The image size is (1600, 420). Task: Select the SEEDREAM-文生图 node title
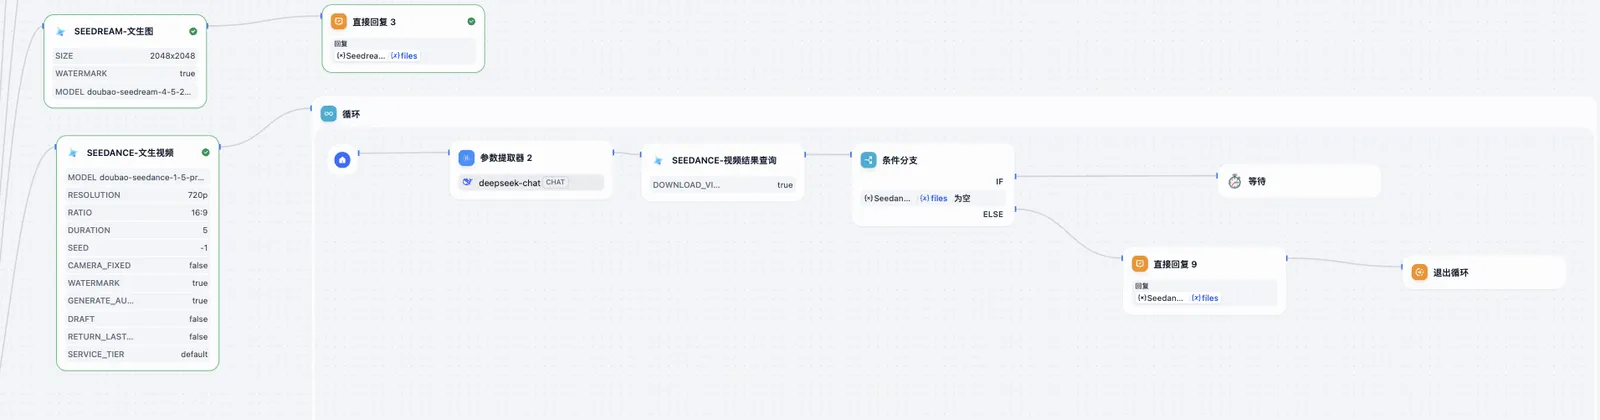point(114,32)
